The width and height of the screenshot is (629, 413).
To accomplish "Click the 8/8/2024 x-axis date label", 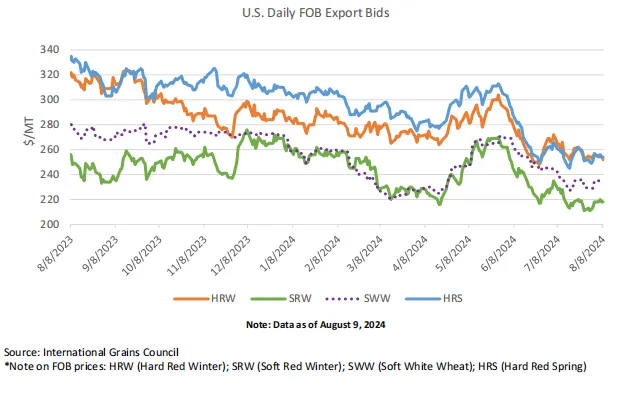I will (x=587, y=253).
